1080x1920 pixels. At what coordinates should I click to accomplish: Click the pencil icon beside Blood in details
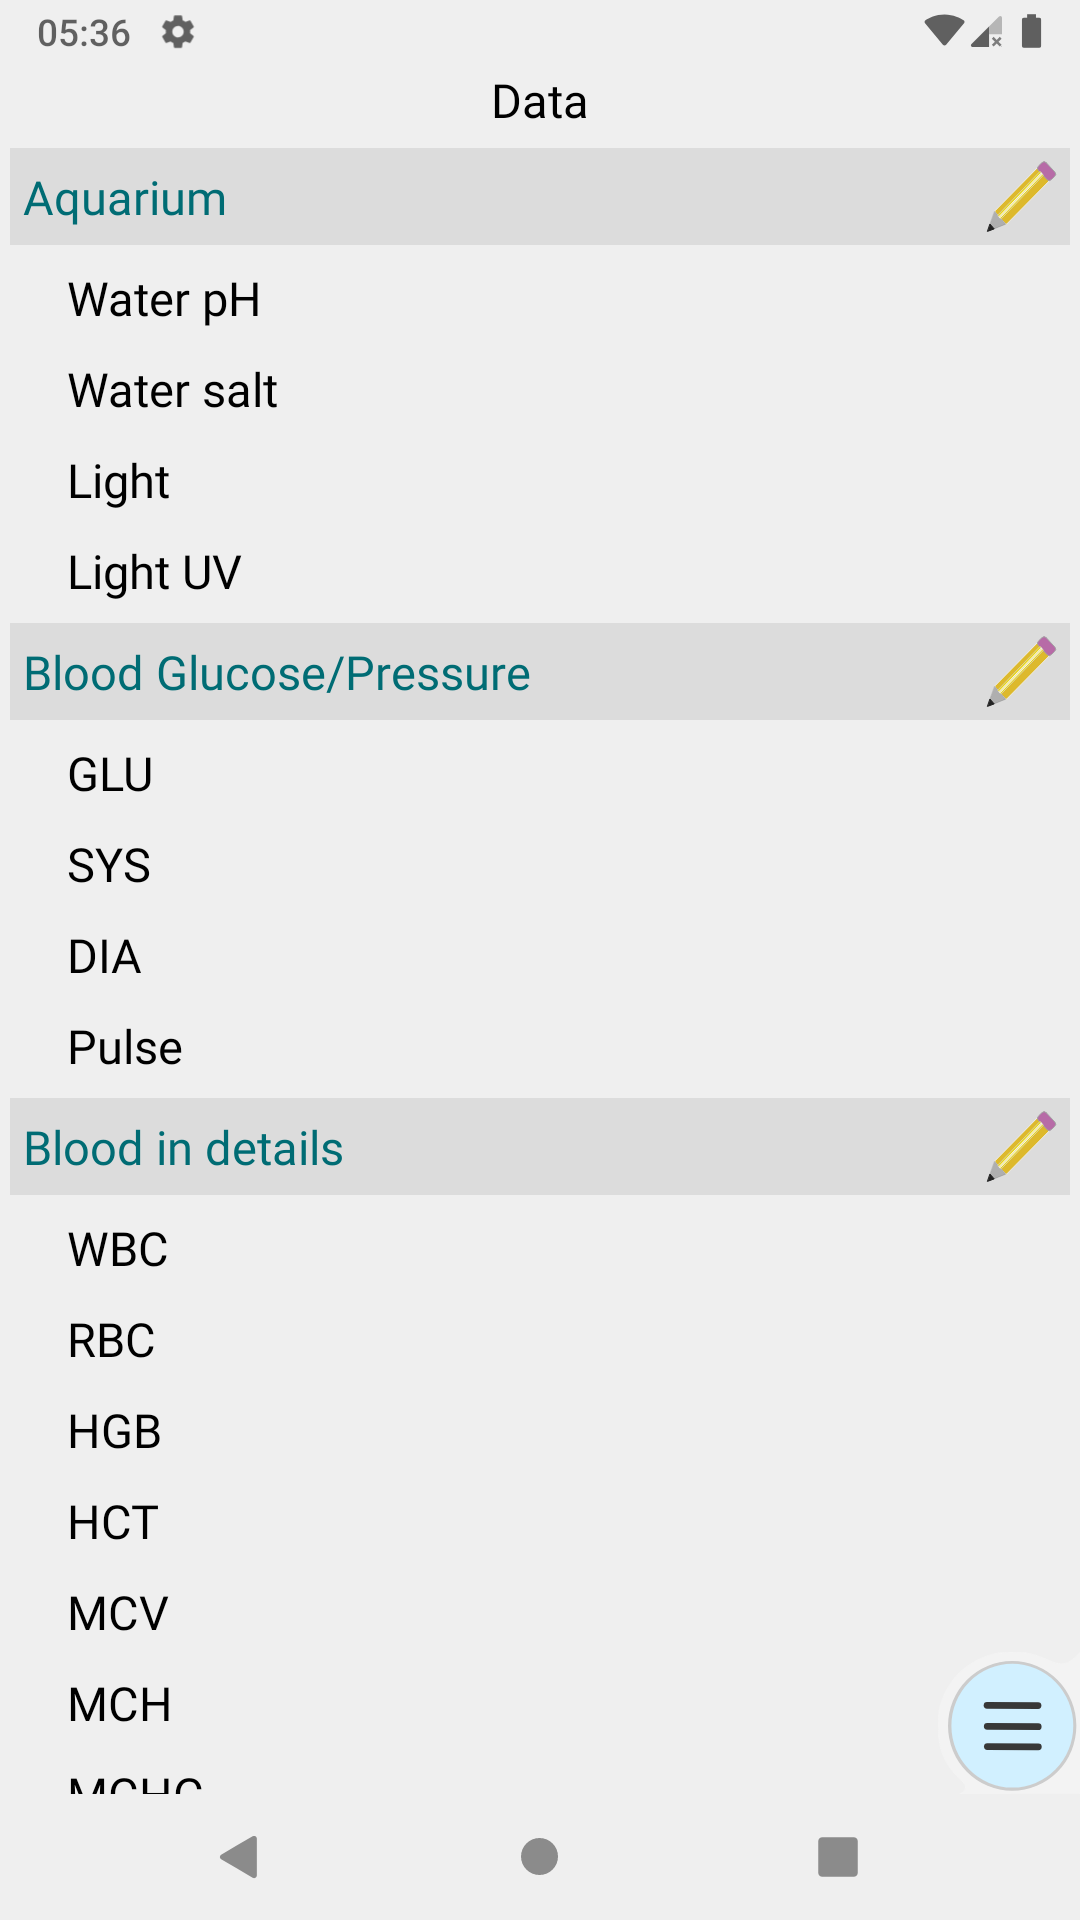(1021, 1147)
